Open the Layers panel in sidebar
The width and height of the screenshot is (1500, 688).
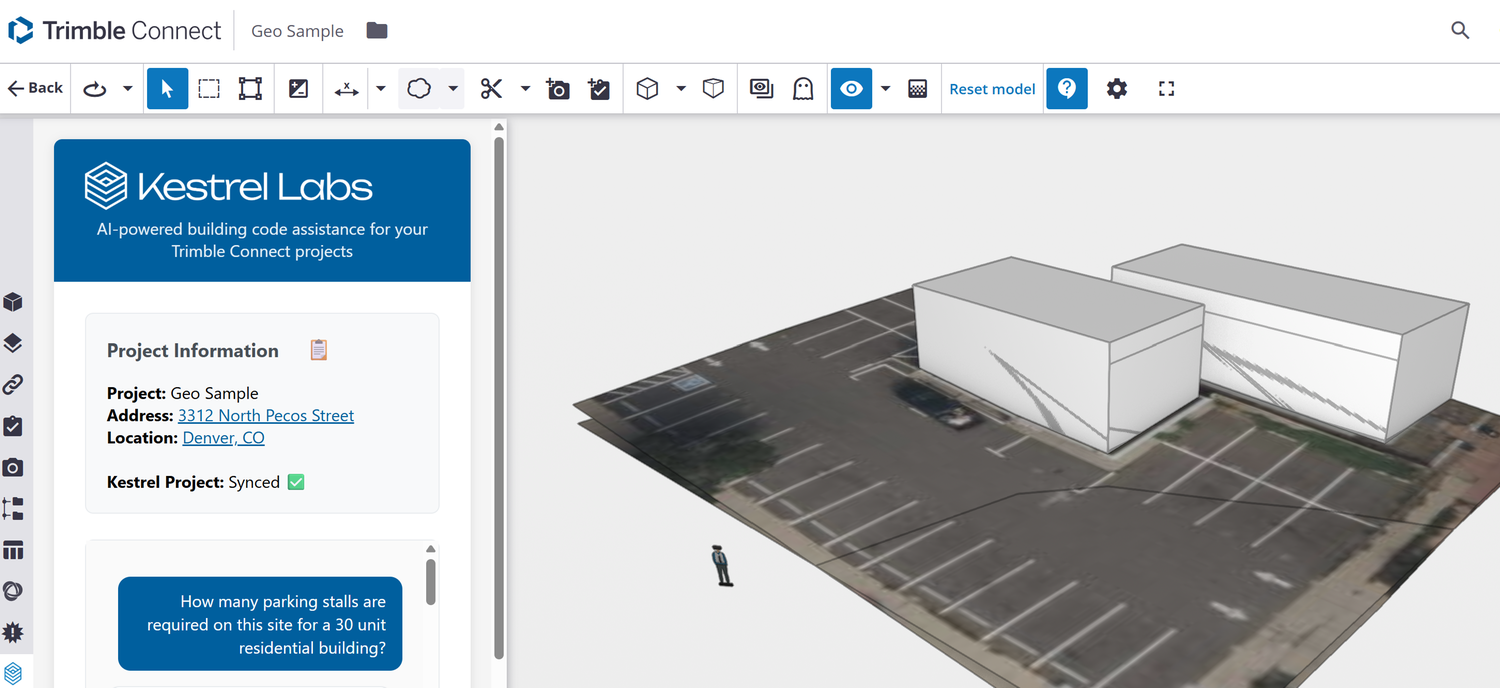coord(13,343)
